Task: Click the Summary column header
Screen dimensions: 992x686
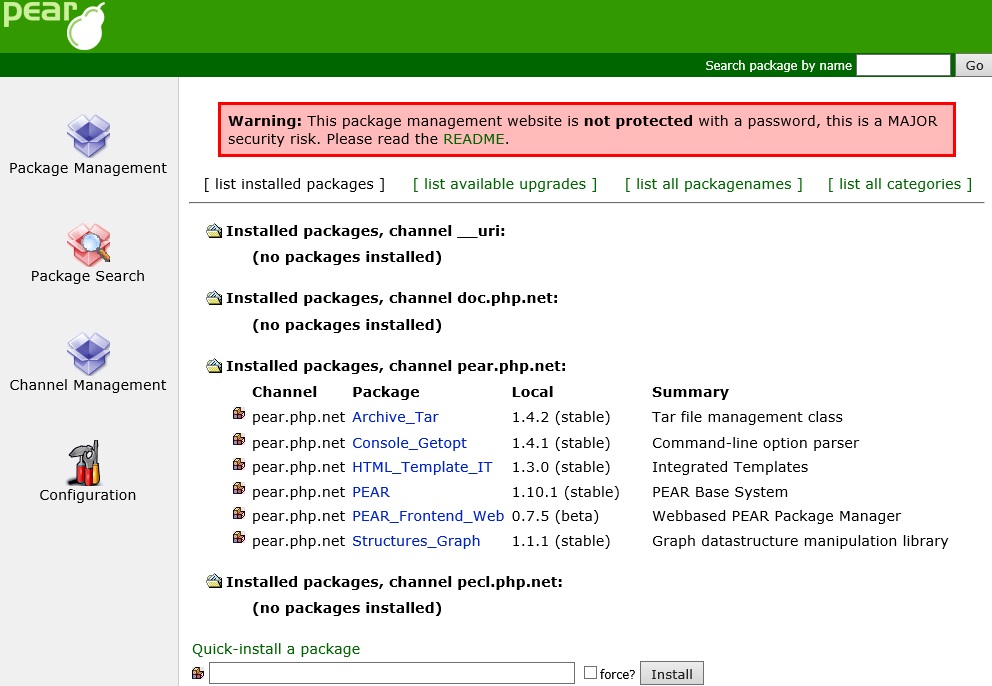Action: point(690,392)
